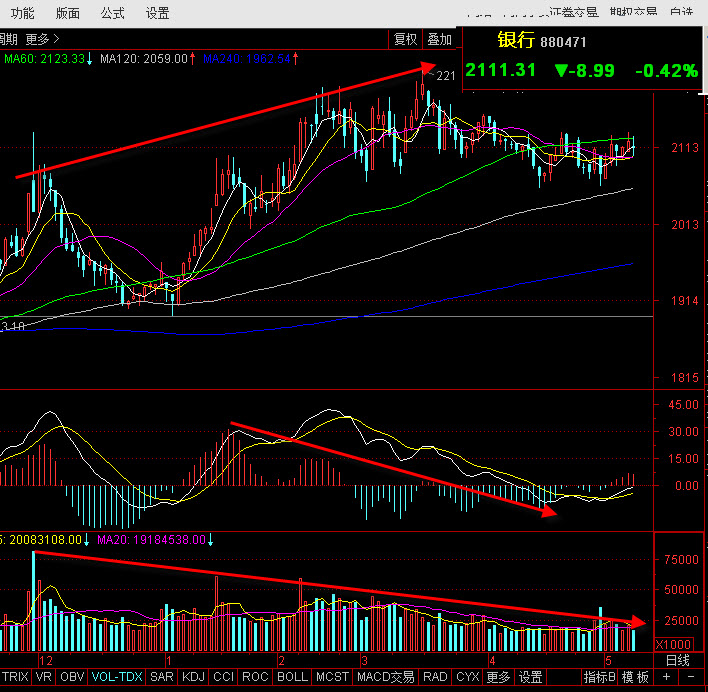Select the SAR indicator tab

pos(161,677)
